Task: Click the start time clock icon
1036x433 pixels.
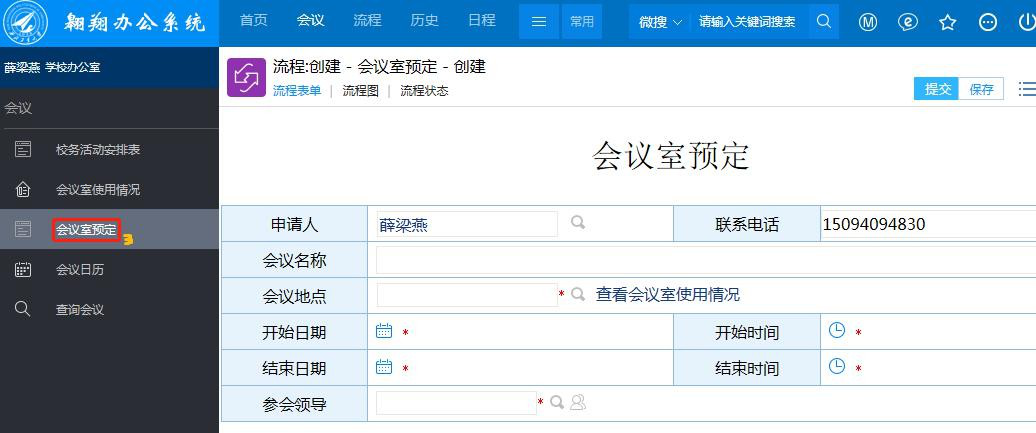Action: point(837,331)
